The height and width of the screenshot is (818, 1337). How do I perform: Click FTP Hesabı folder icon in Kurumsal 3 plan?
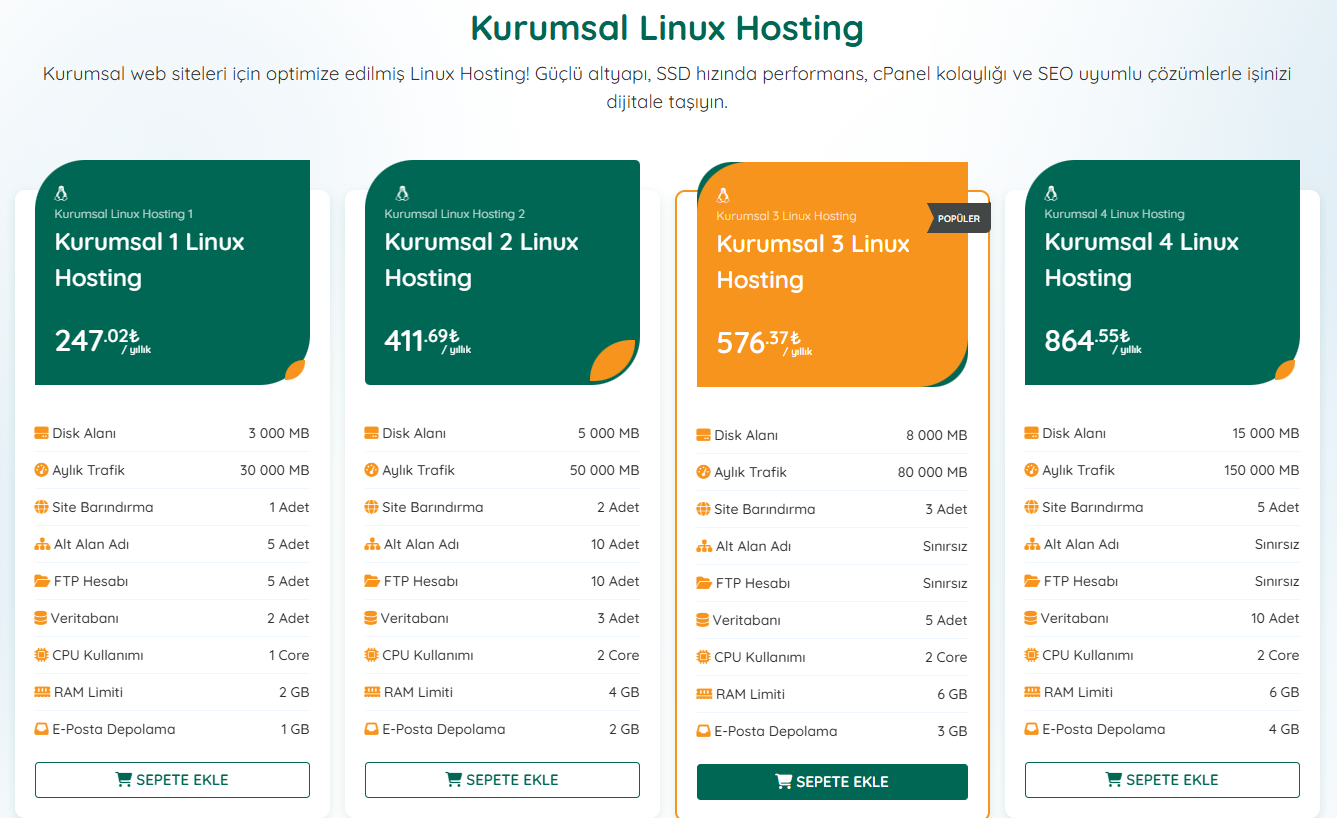(704, 583)
